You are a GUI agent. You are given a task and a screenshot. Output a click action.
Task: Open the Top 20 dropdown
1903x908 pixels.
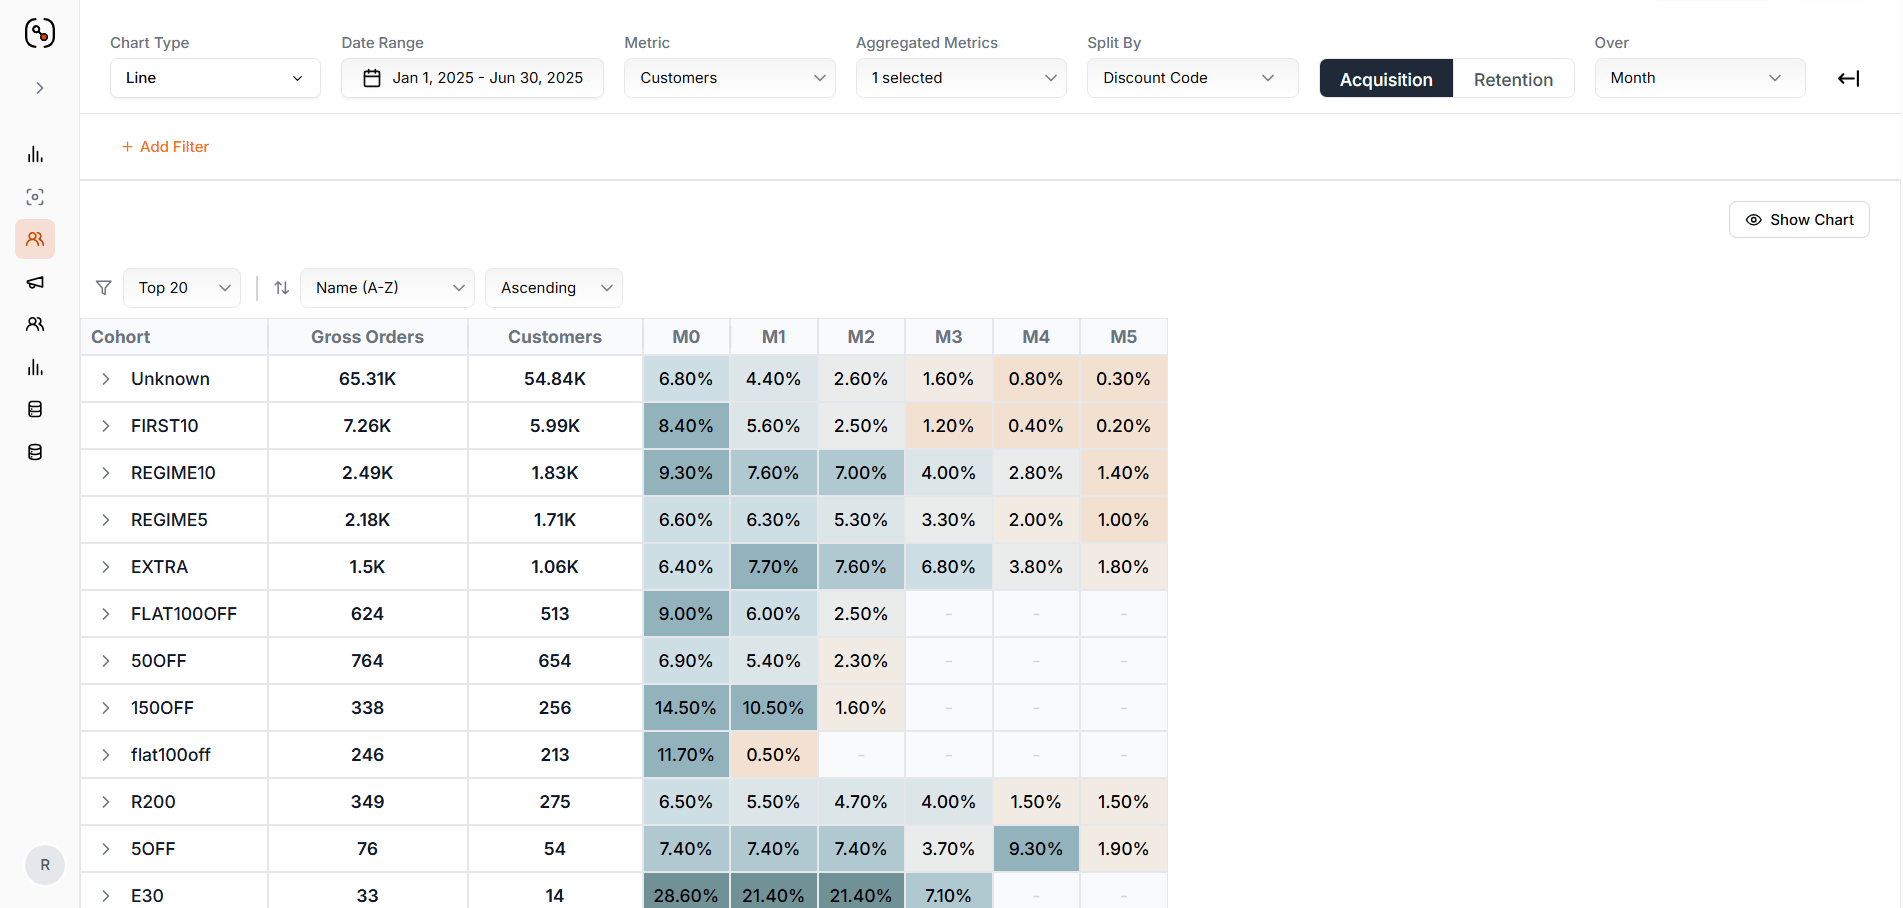182,288
